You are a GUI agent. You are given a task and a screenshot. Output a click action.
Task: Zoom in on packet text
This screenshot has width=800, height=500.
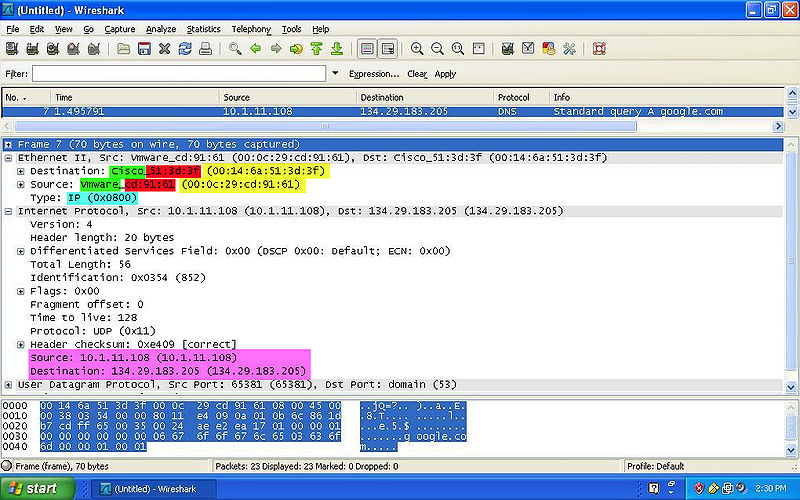click(417, 49)
